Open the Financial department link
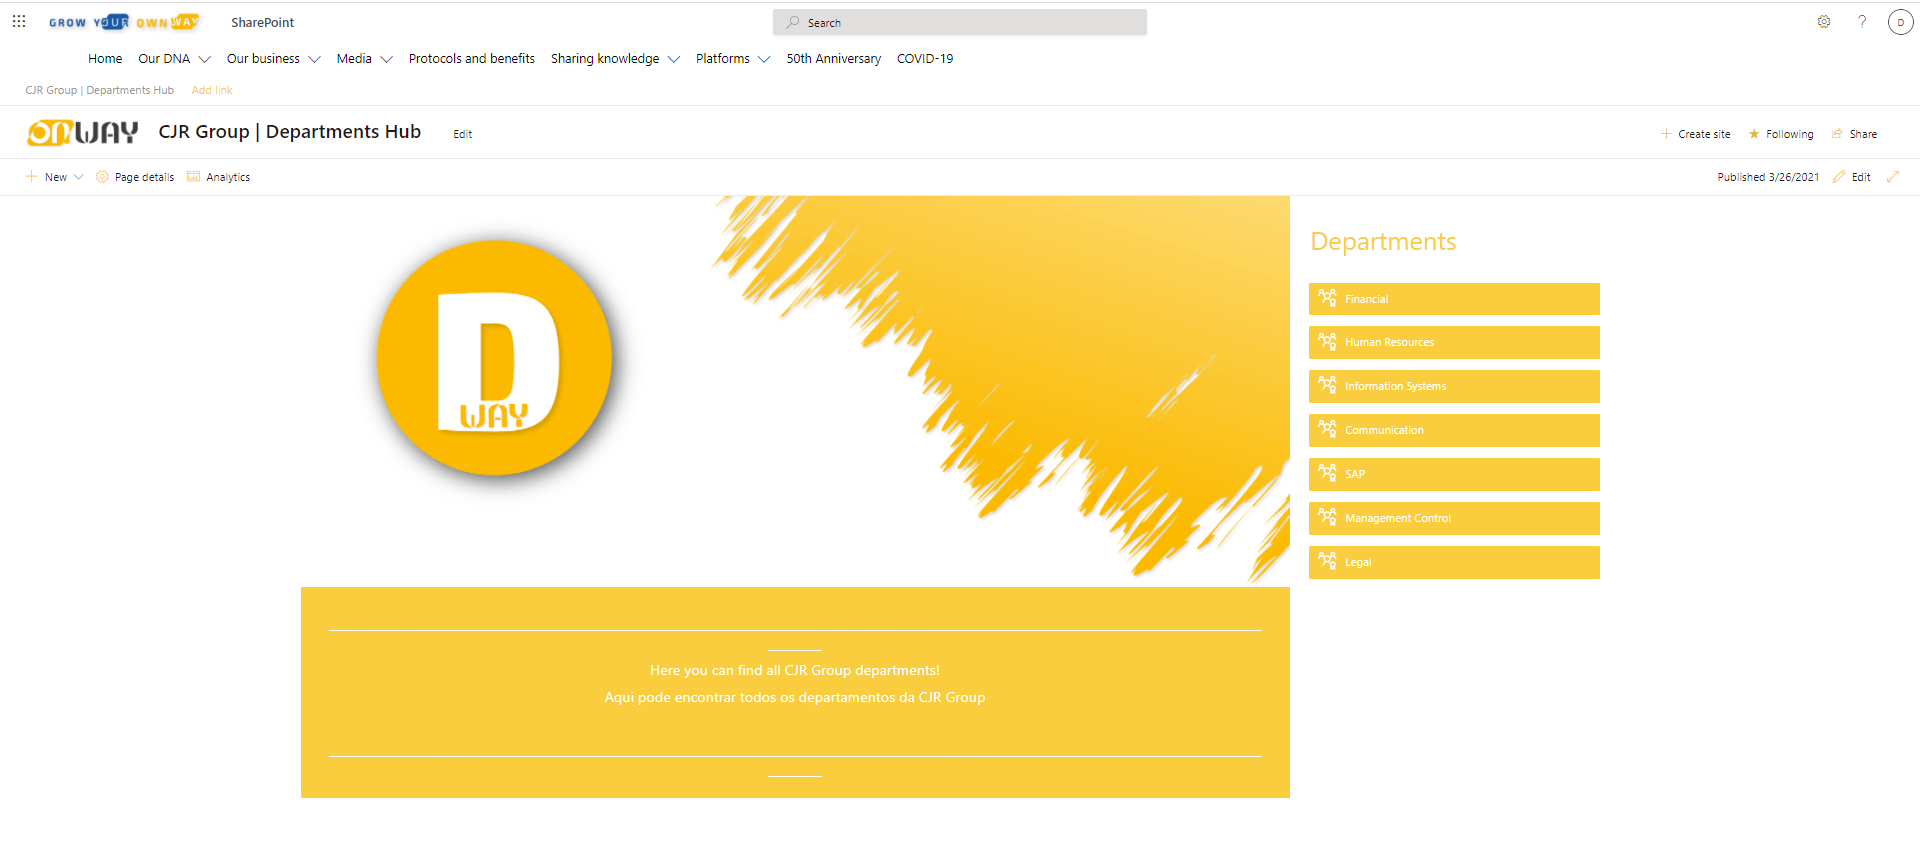 point(1454,299)
